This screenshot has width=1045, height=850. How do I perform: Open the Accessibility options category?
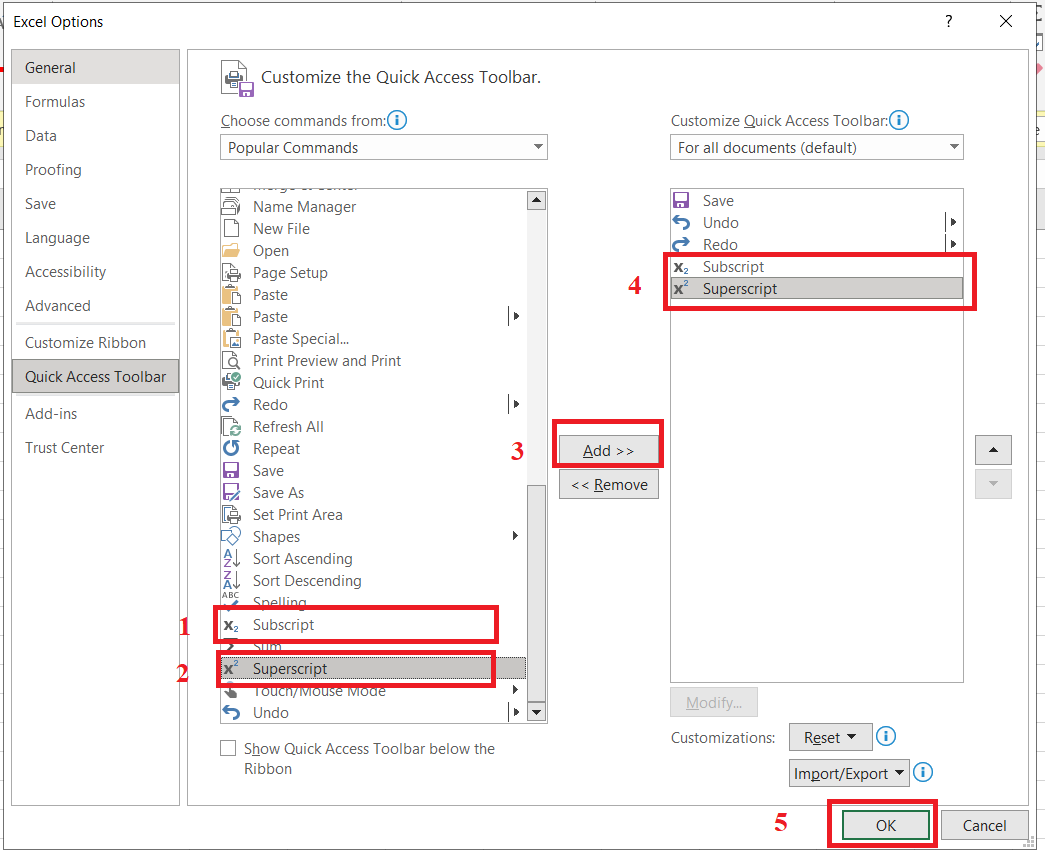95,271
